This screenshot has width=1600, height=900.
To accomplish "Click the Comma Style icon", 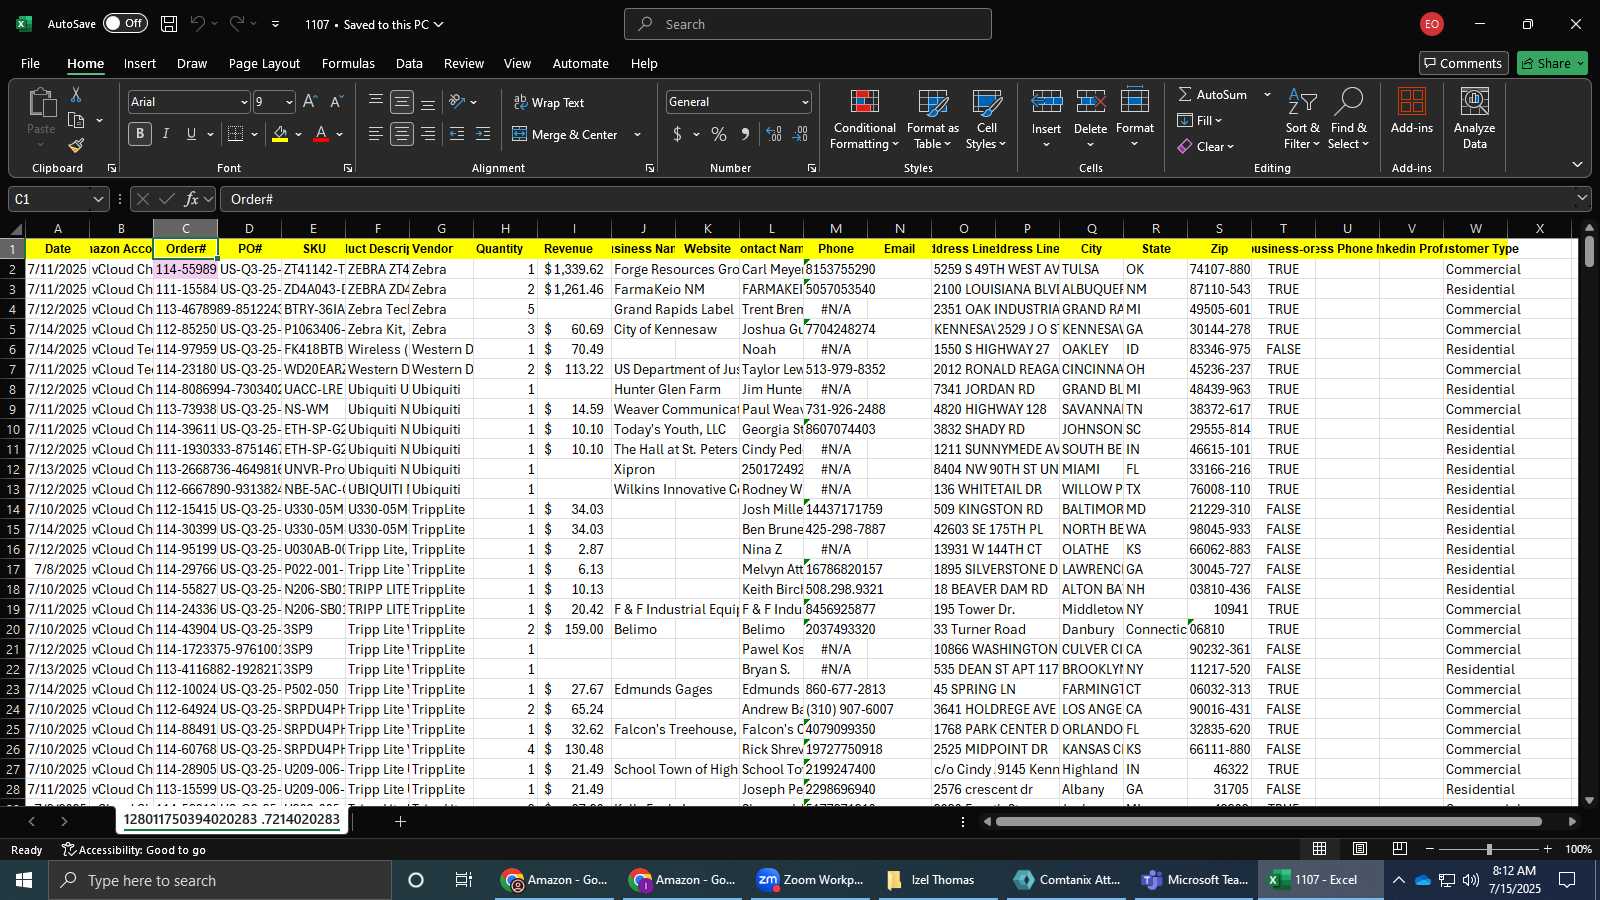I will click(745, 134).
